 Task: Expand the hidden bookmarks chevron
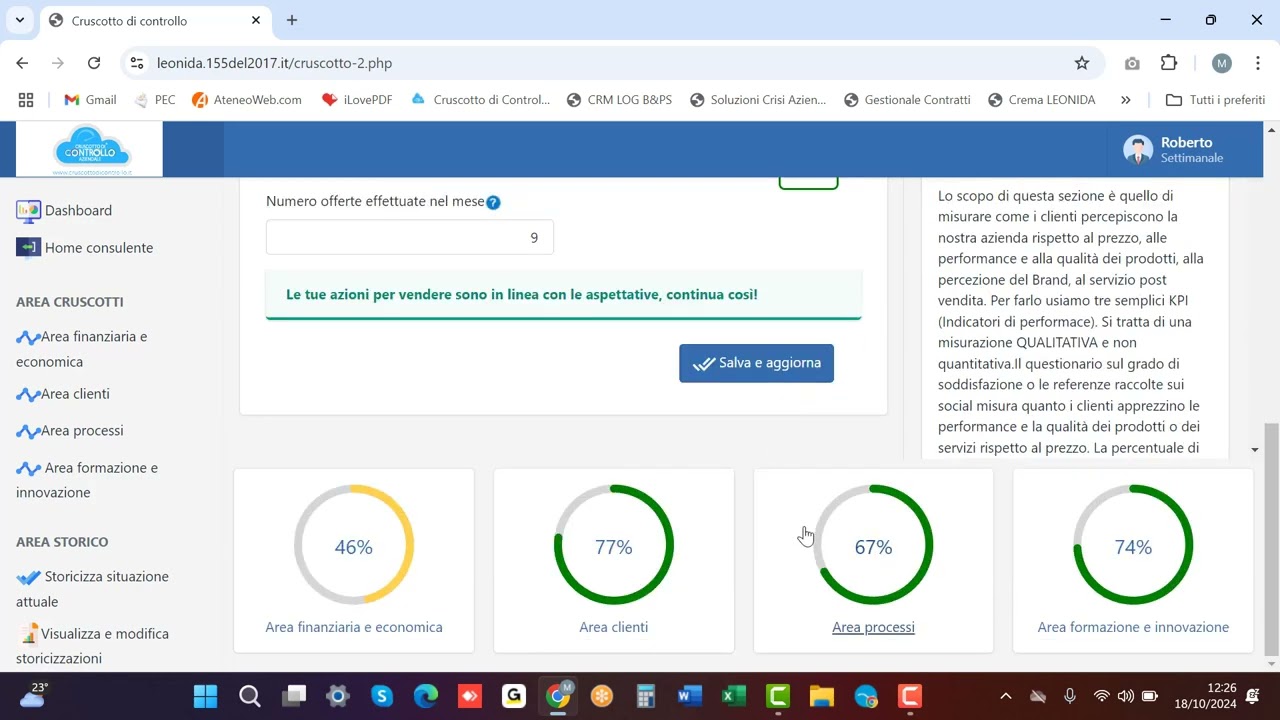click(1125, 100)
